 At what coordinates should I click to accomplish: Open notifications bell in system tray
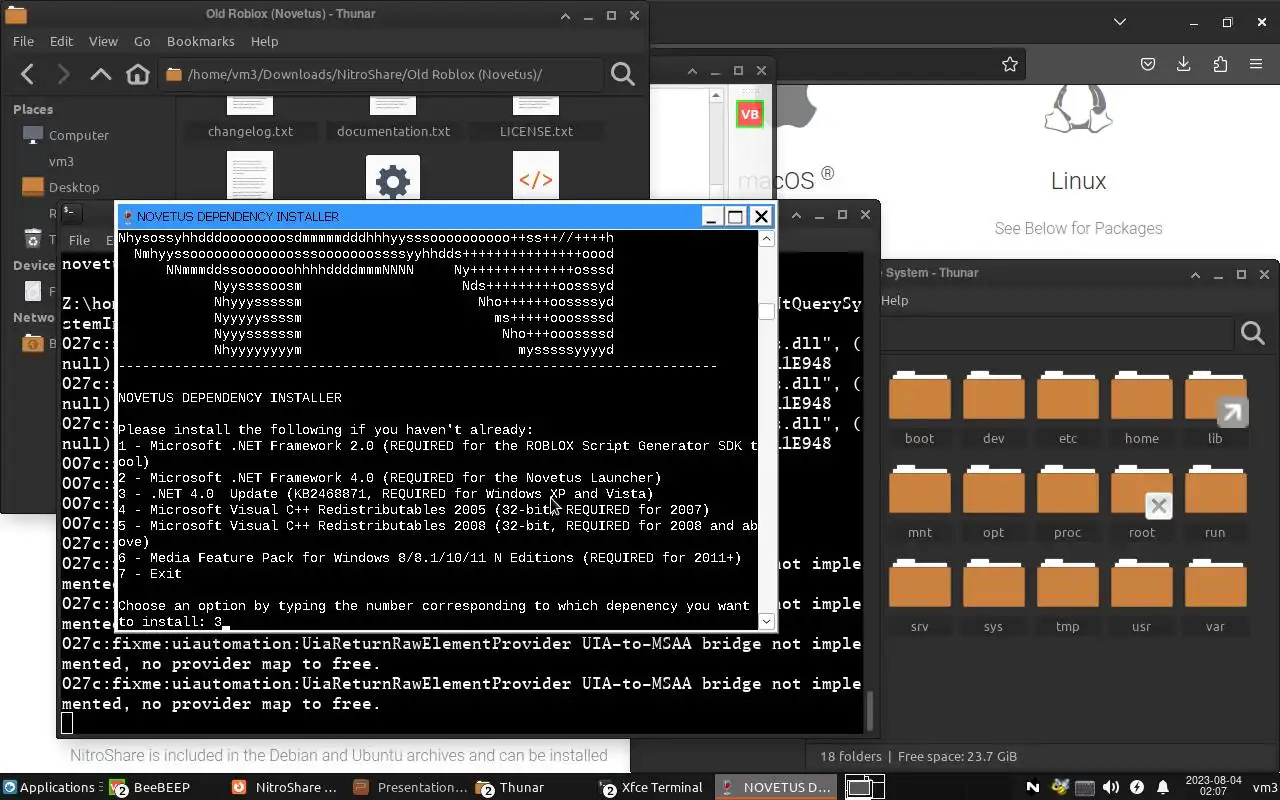click(1163, 787)
